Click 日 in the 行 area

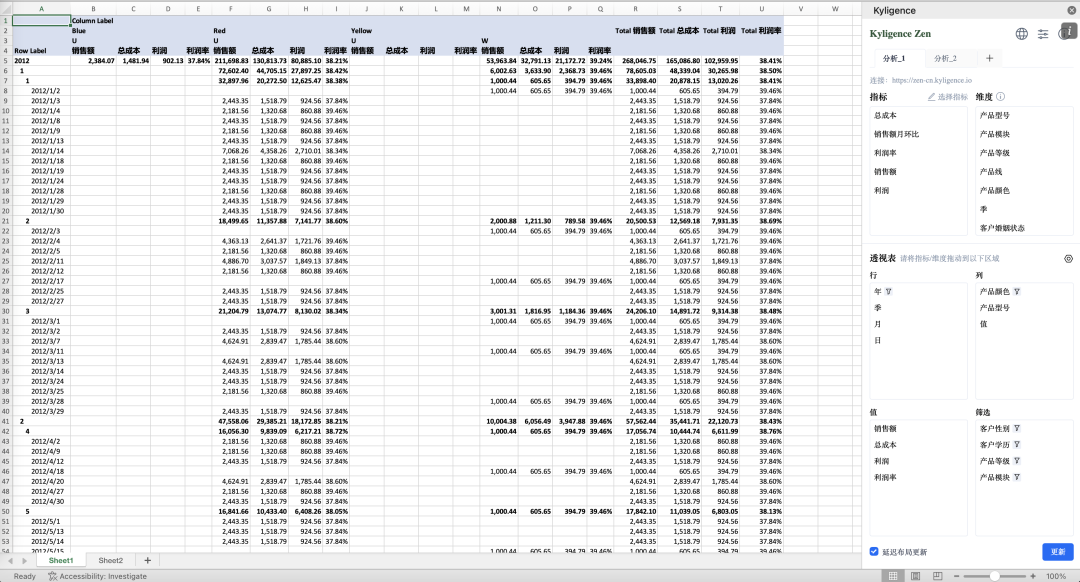(878, 341)
